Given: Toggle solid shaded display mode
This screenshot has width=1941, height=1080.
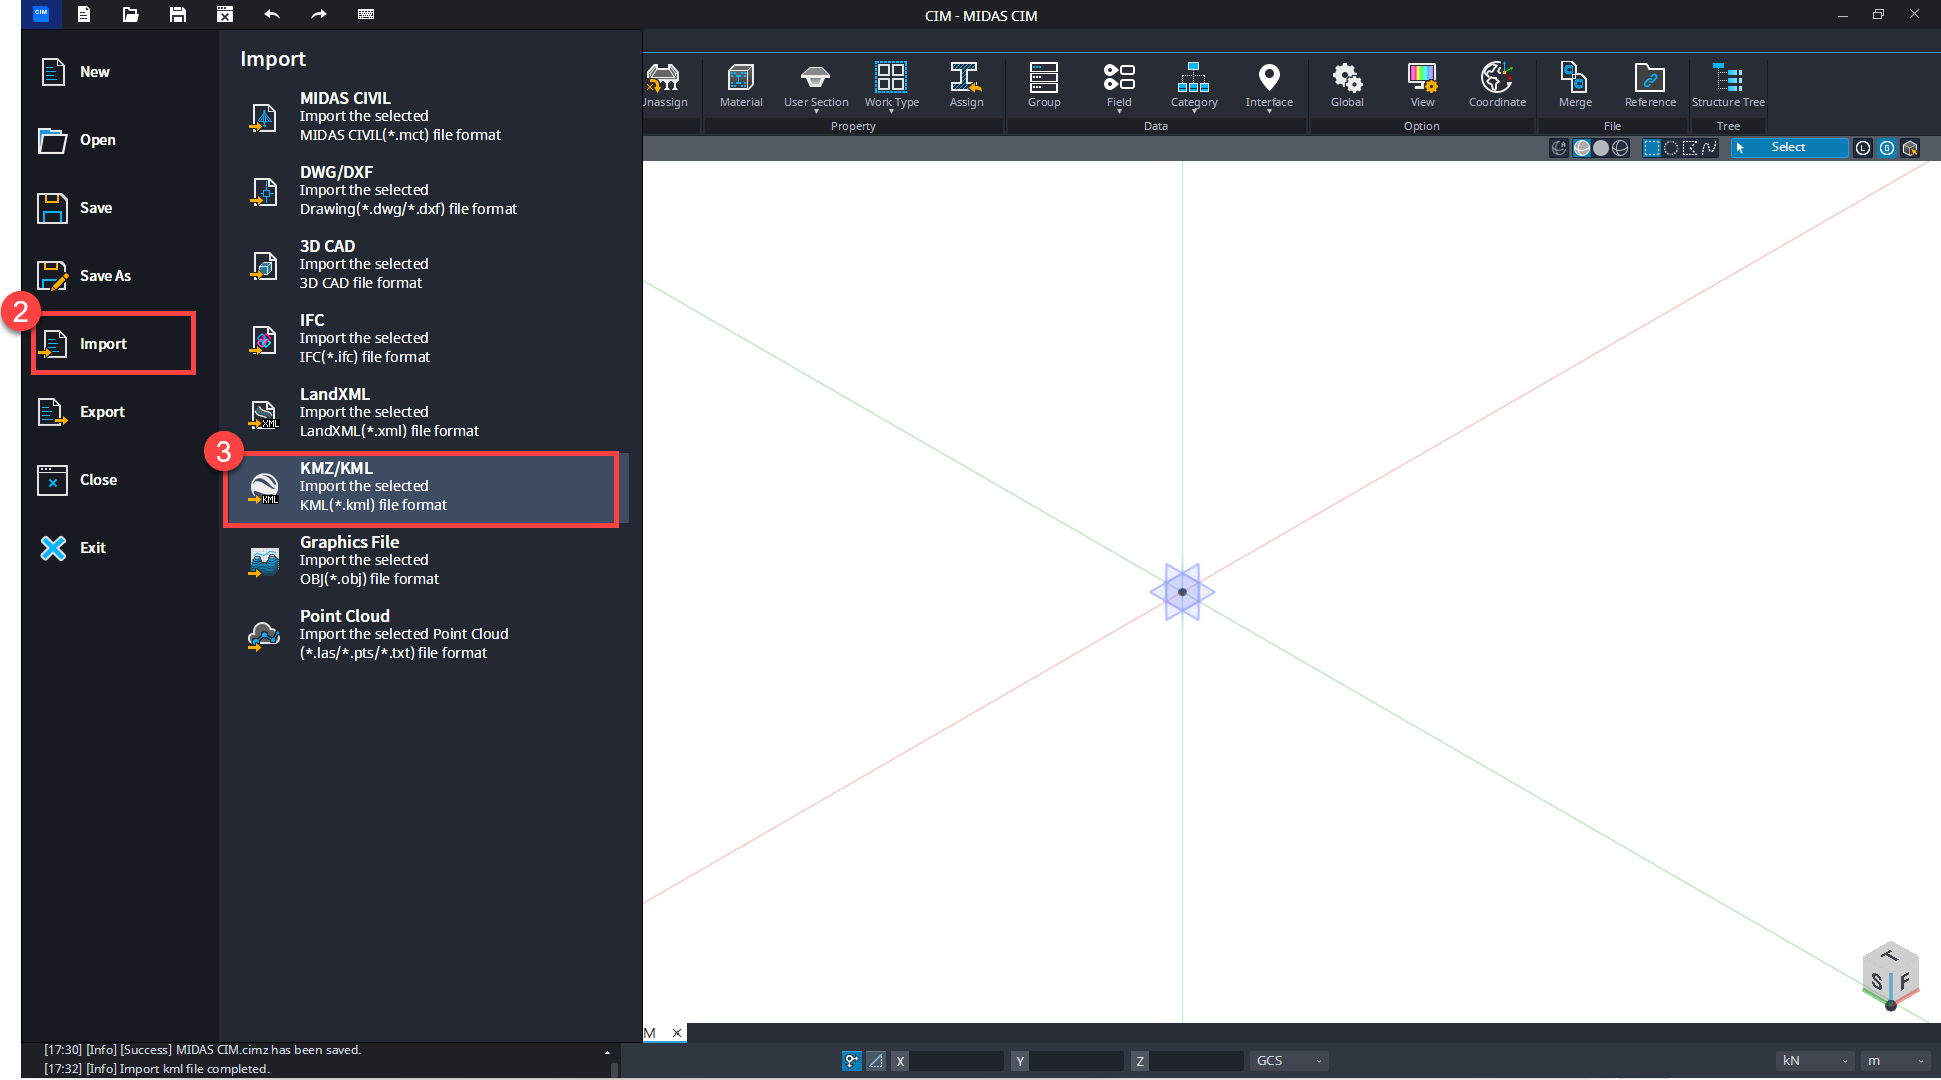Looking at the screenshot, I should click(1601, 148).
